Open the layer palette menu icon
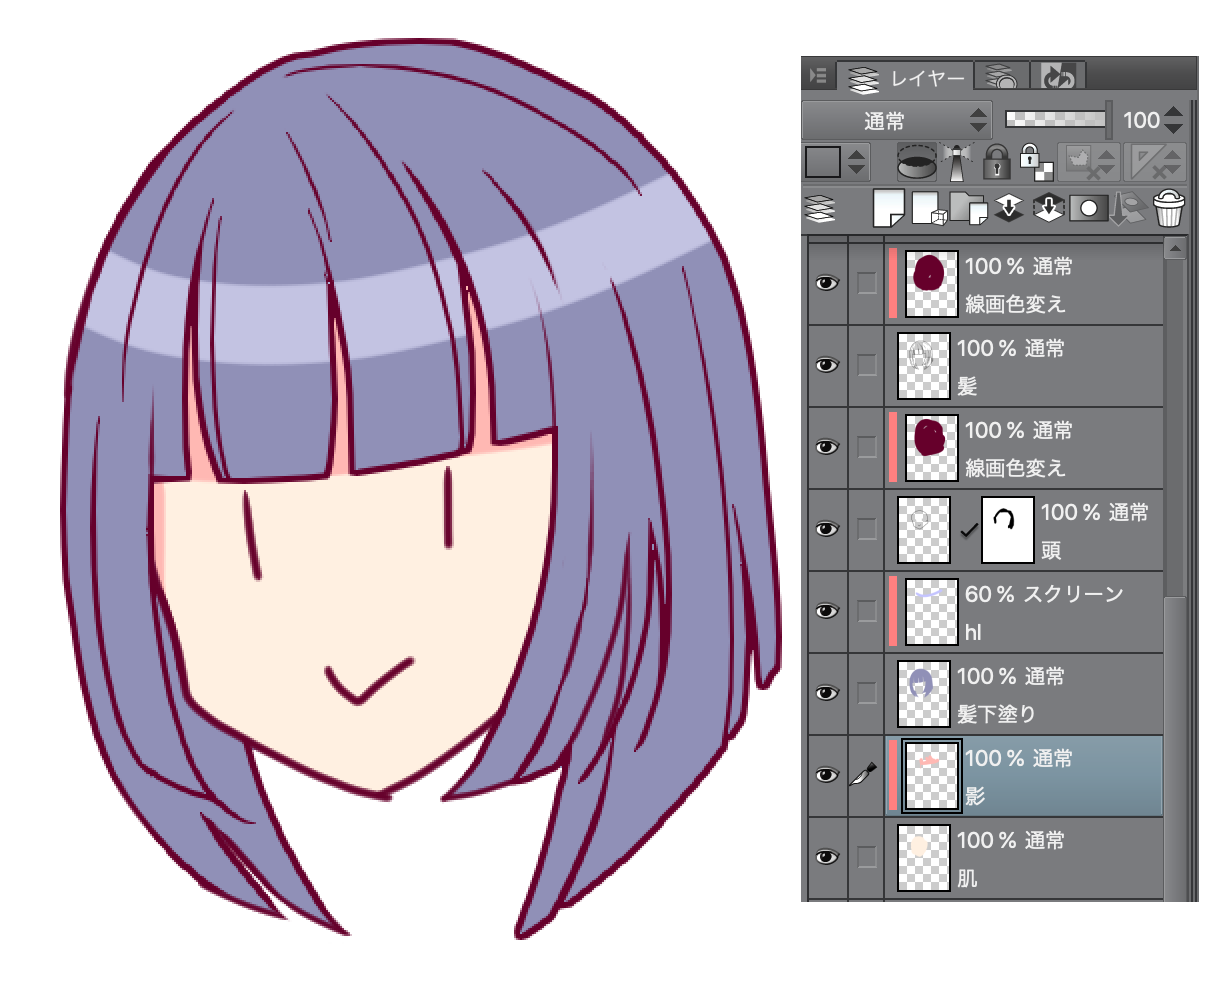Image resolution: width=1212 pixels, height=990 pixels. 819,75
